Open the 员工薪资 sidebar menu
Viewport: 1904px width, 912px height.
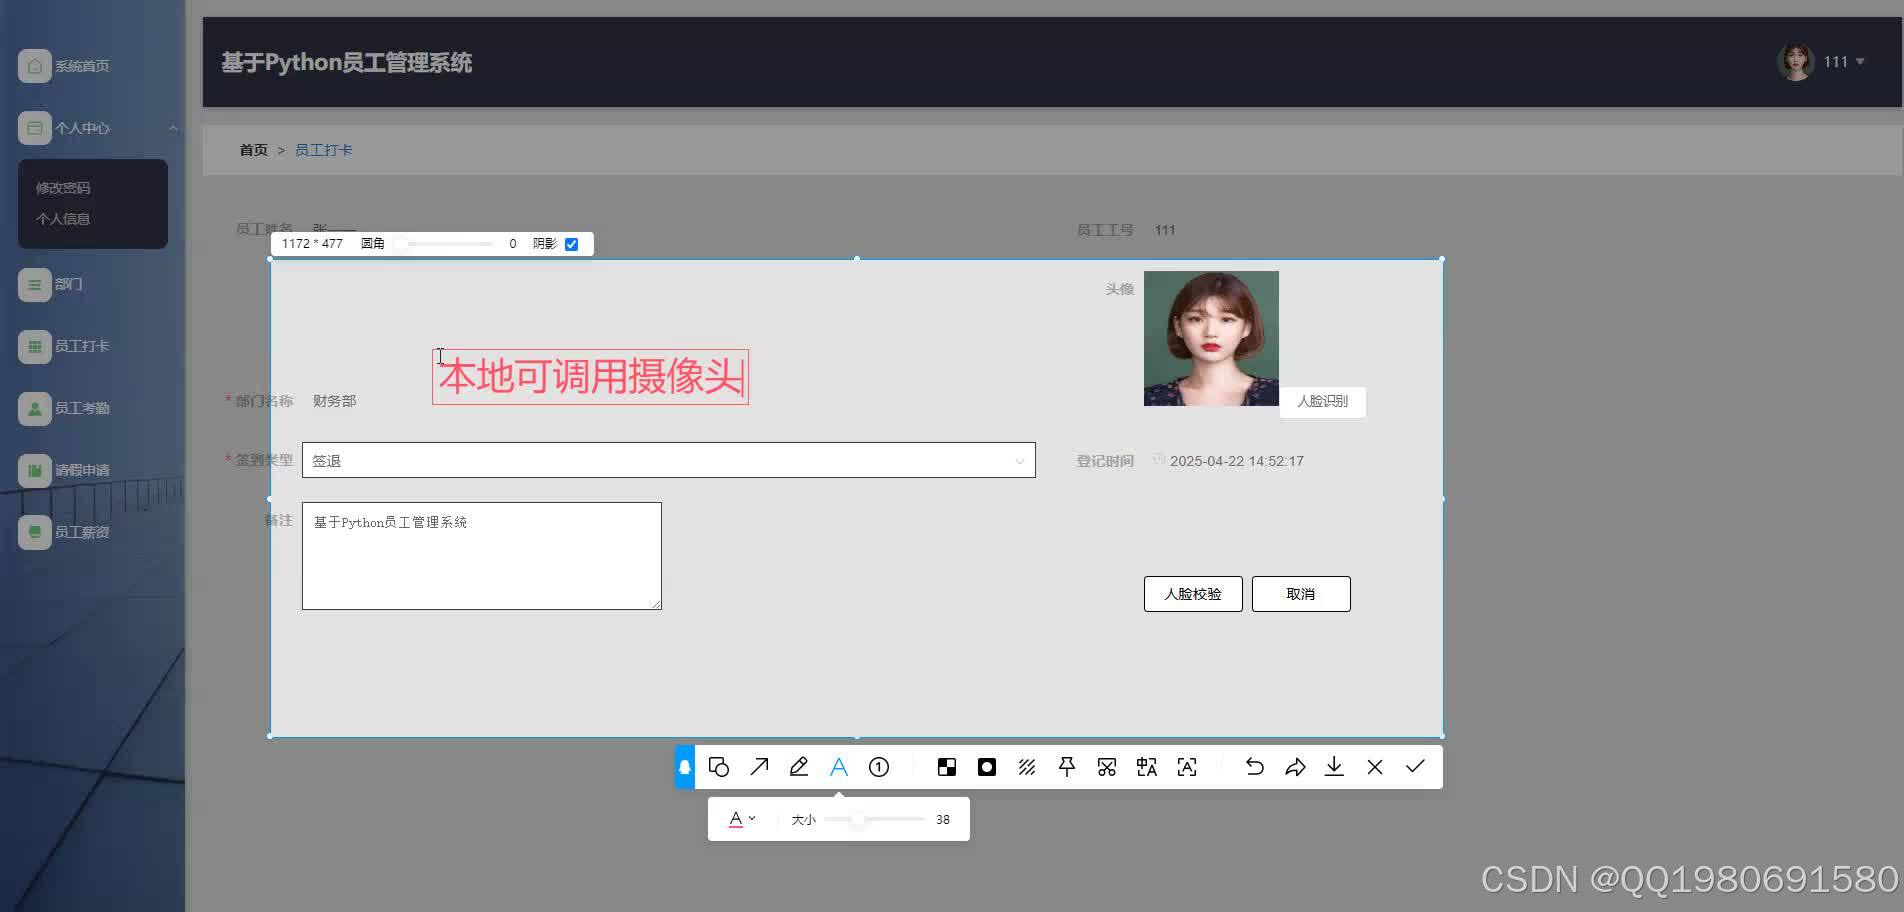pyautogui.click(x=78, y=532)
